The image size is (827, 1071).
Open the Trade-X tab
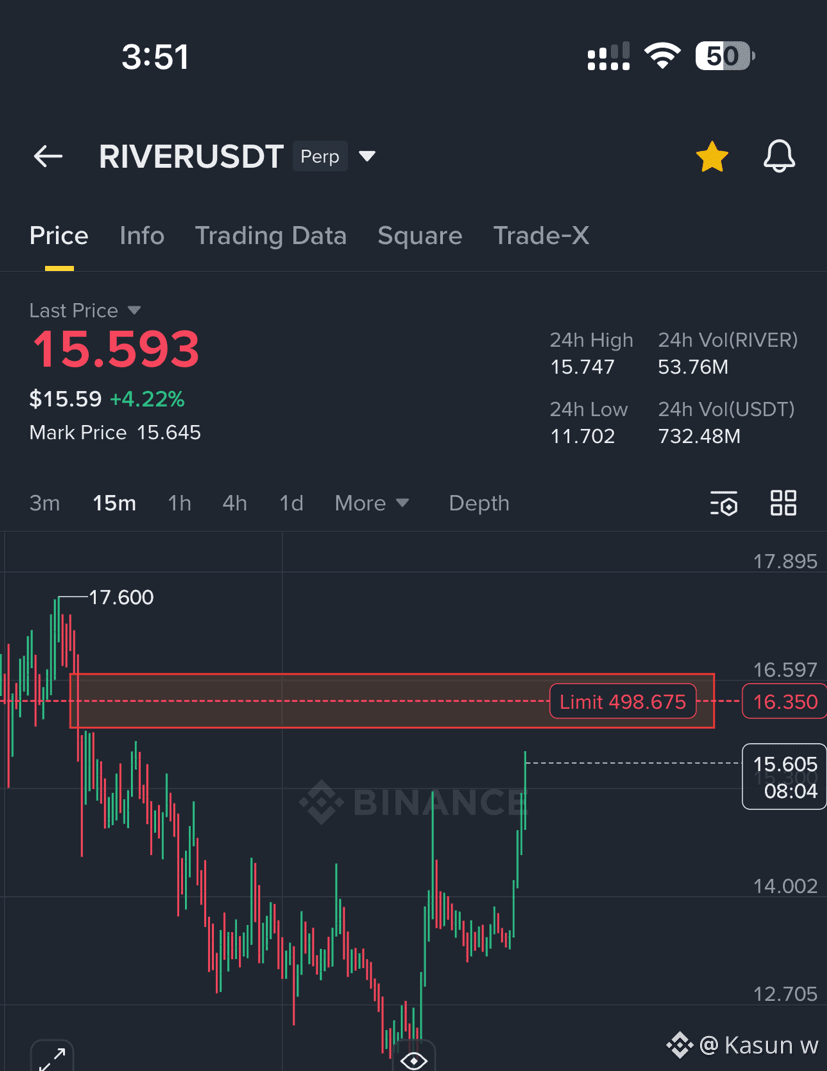pyautogui.click(x=541, y=236)
